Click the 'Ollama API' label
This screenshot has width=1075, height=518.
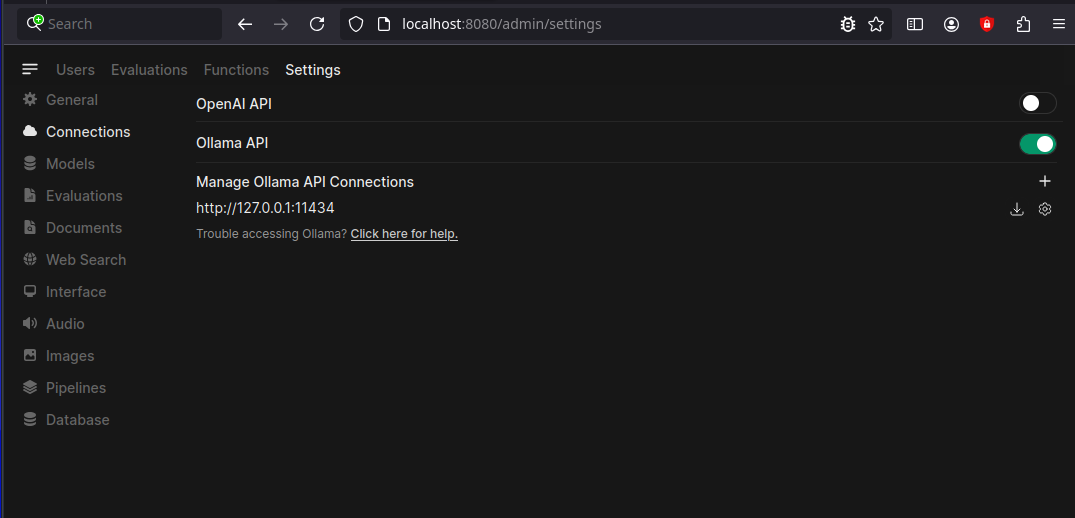(x=232, y=143)
